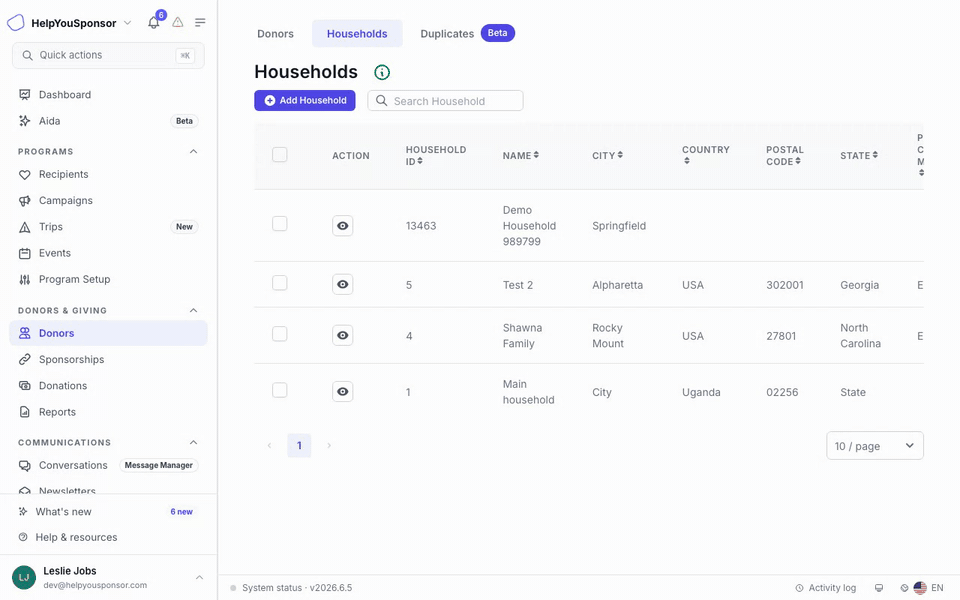
Task: Sort by Household ID sort arrows
Action: click(x=420, y=161)
